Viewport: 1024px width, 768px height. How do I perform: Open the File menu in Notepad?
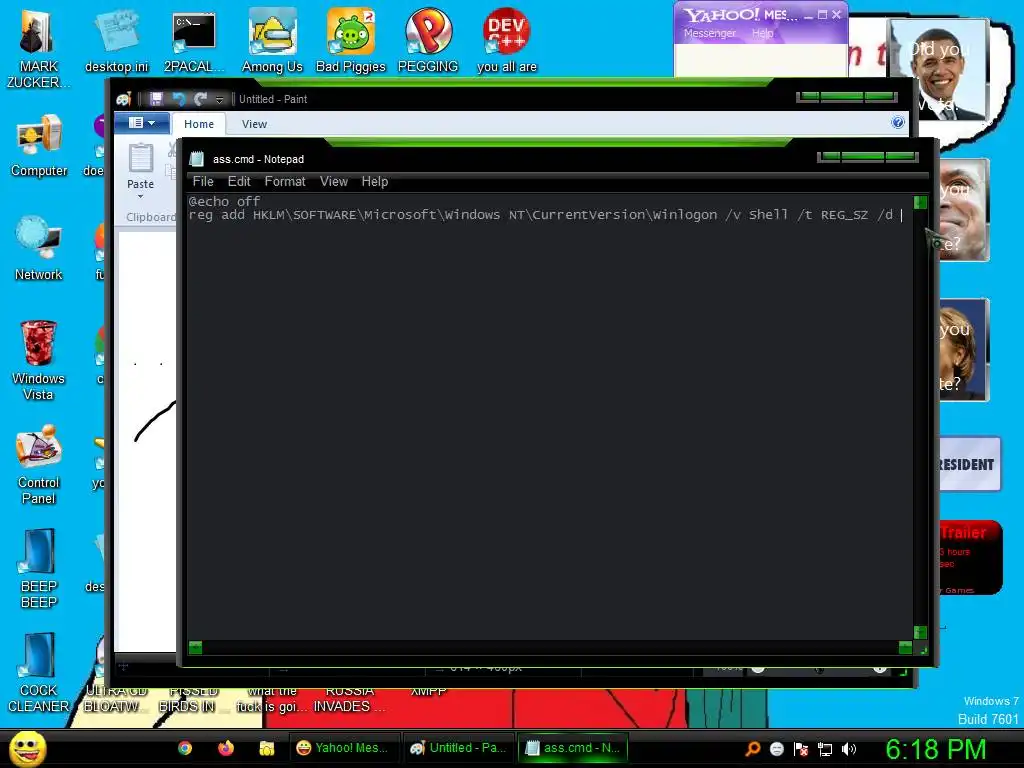(203, 182)
